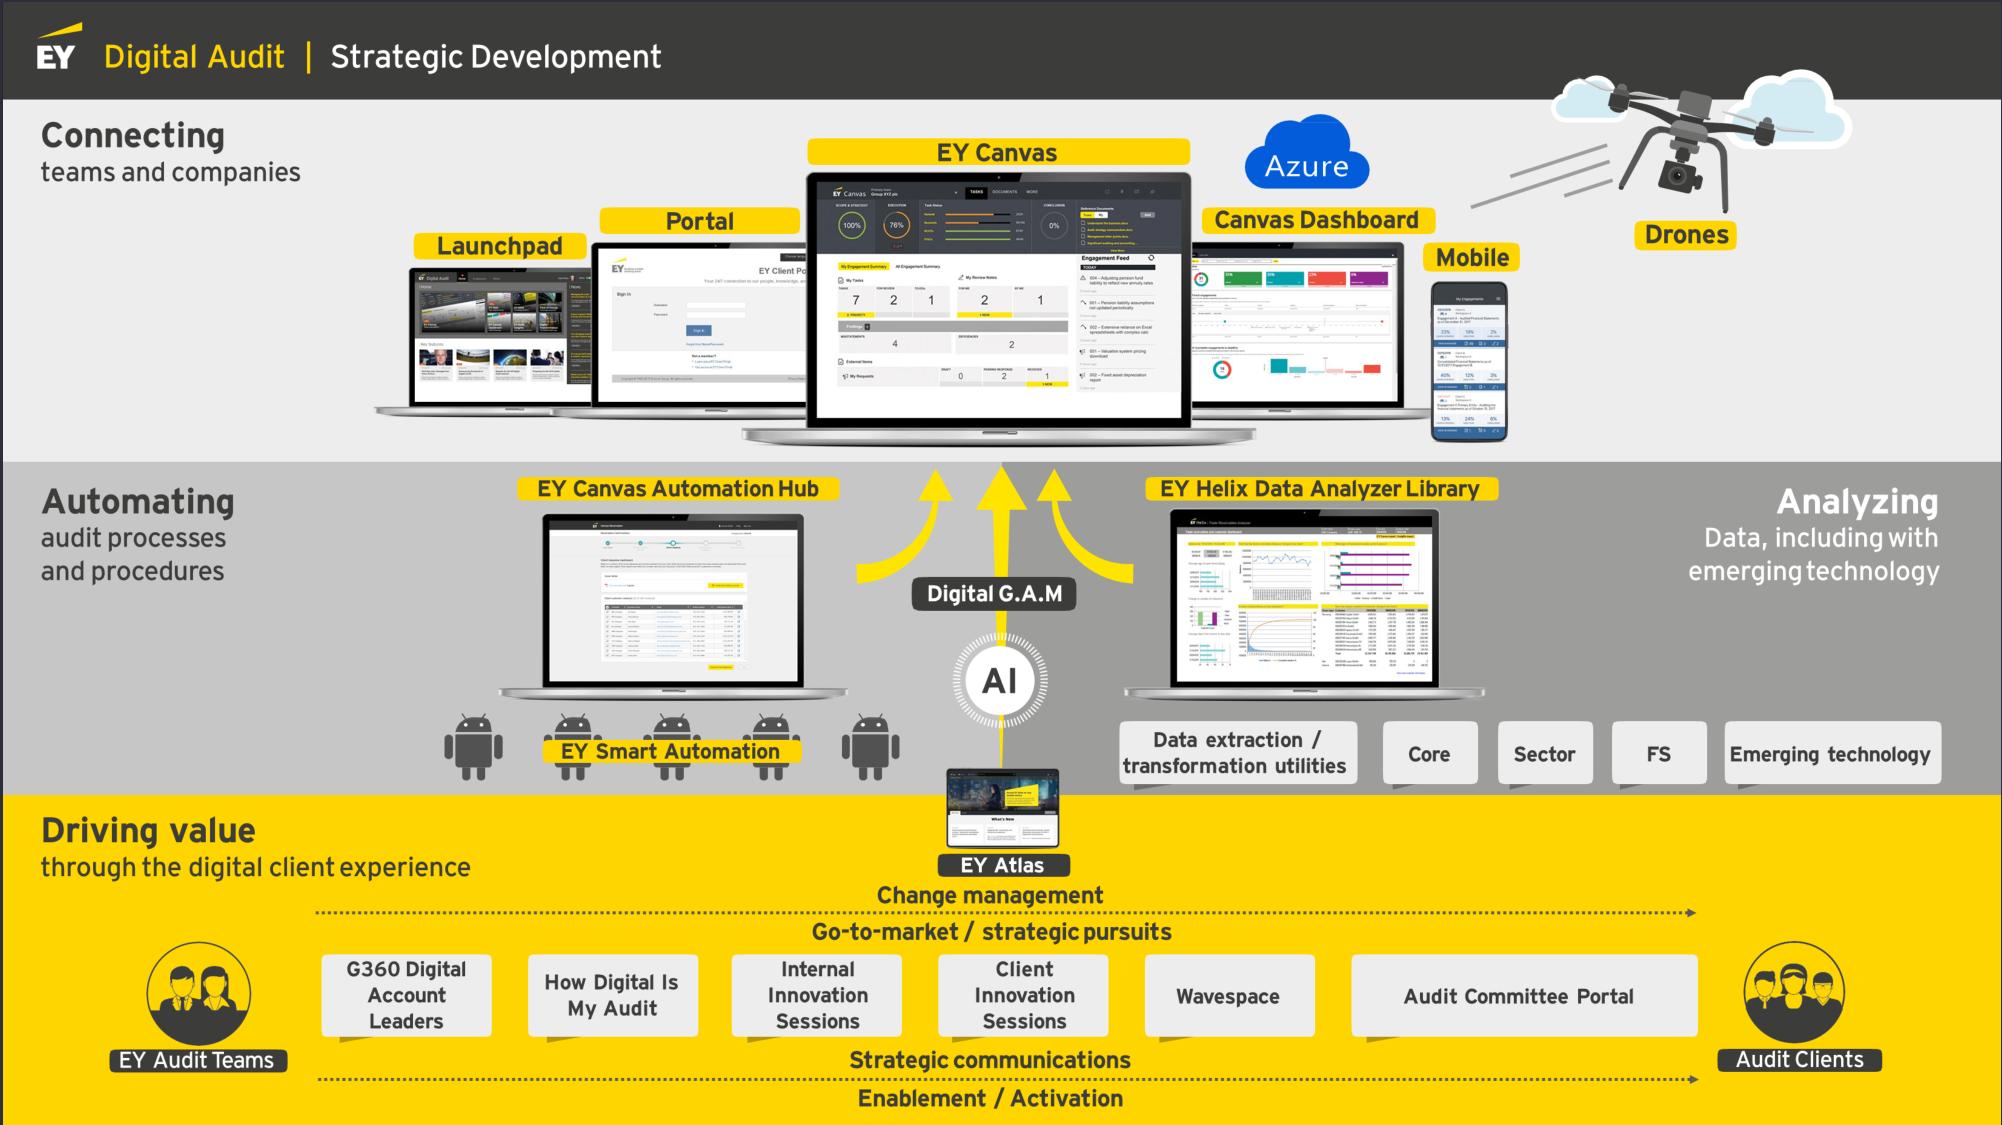Screen dimensions: 2002x1125
Task: Click the EY Audit Teams label
Action: tap(197, 1060)
